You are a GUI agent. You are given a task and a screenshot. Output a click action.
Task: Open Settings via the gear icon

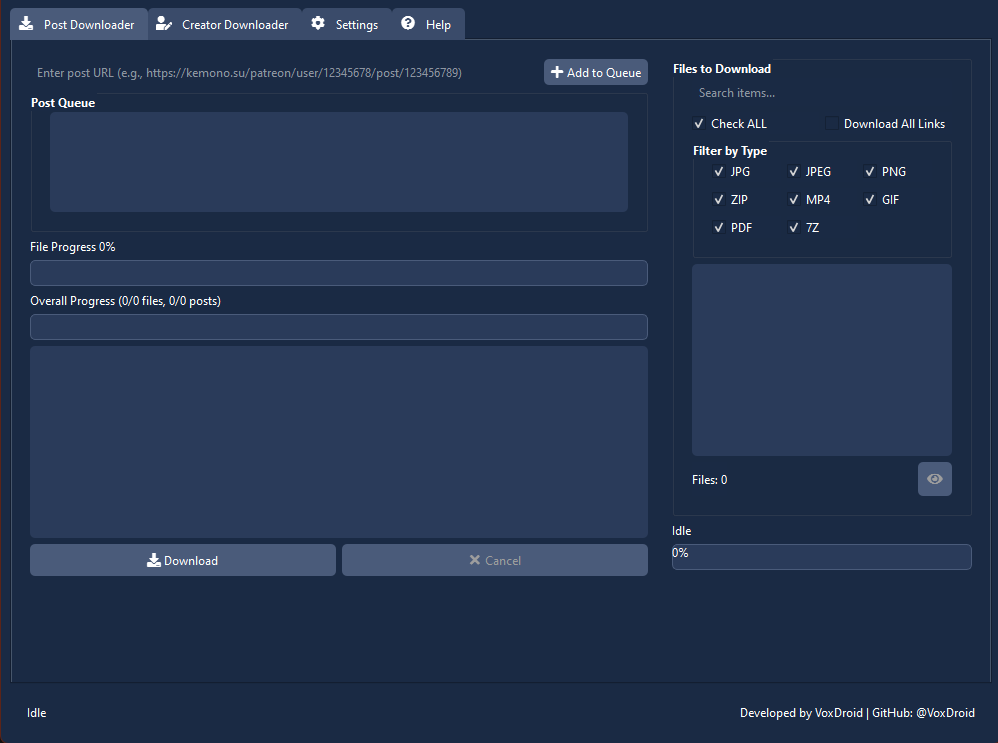(x=317, y=23)
